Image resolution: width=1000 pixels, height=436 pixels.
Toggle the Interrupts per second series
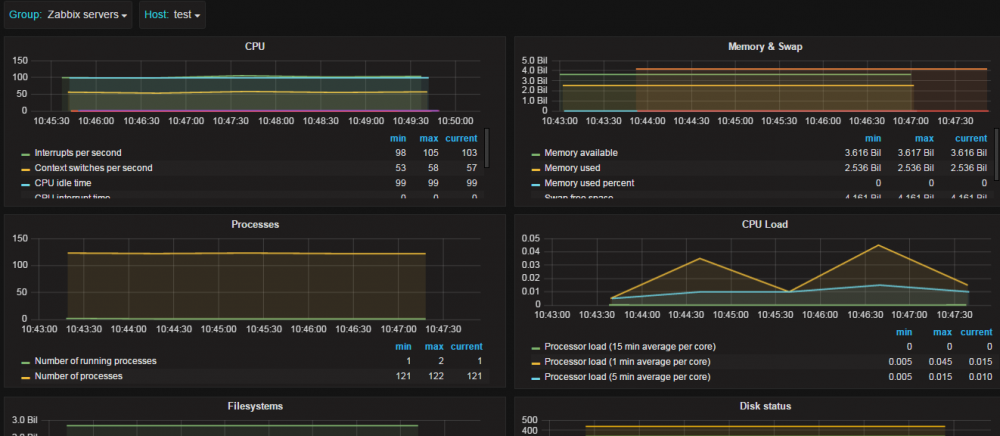[78, 153]
